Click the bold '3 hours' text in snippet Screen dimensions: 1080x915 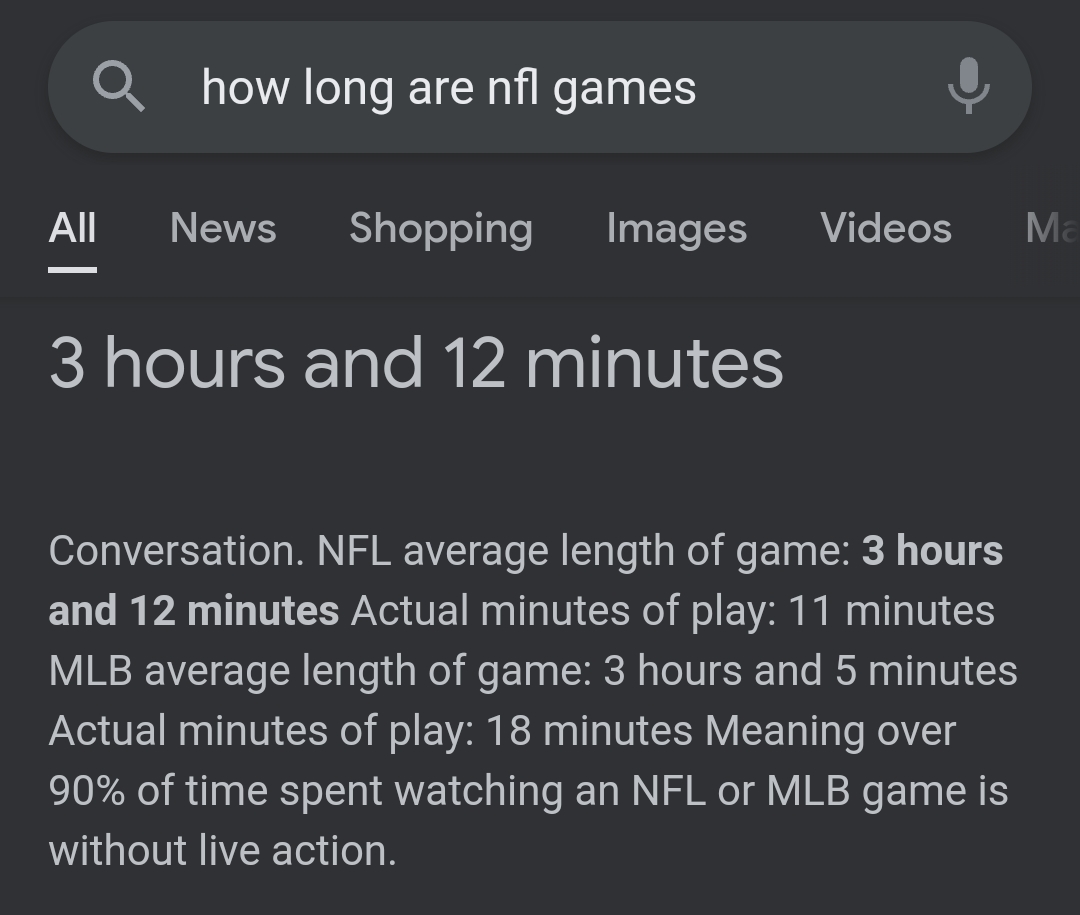pyautogui.click(x=932, y=551)
